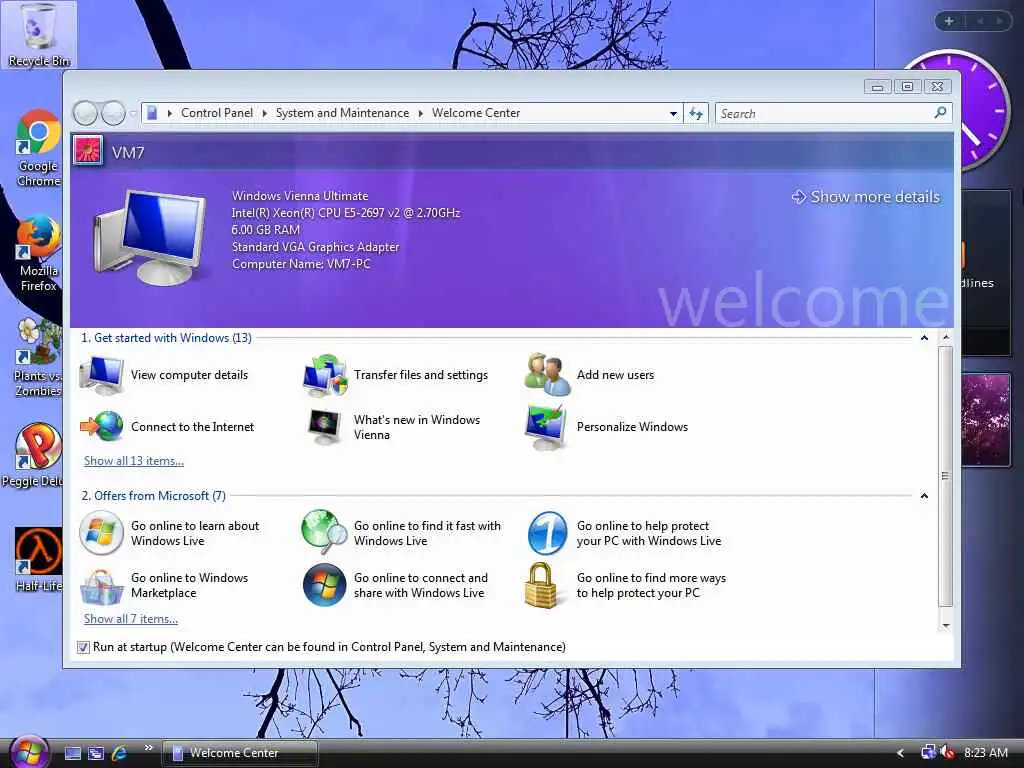Viewport: 1024px width, 768px height.
Task: Click the vertical scrollbar thumb
Action: coord(946,477)
